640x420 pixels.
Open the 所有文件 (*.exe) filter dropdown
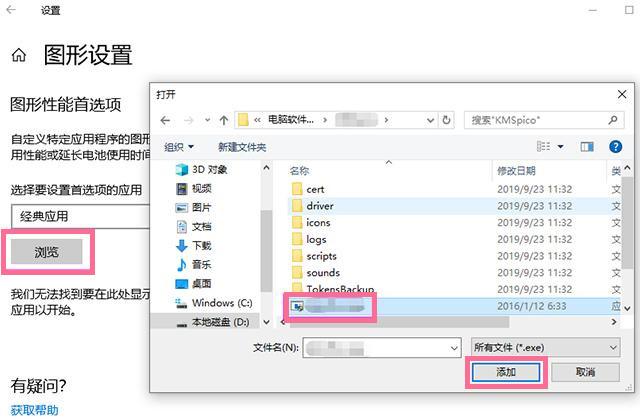click(x=546, y=348)
